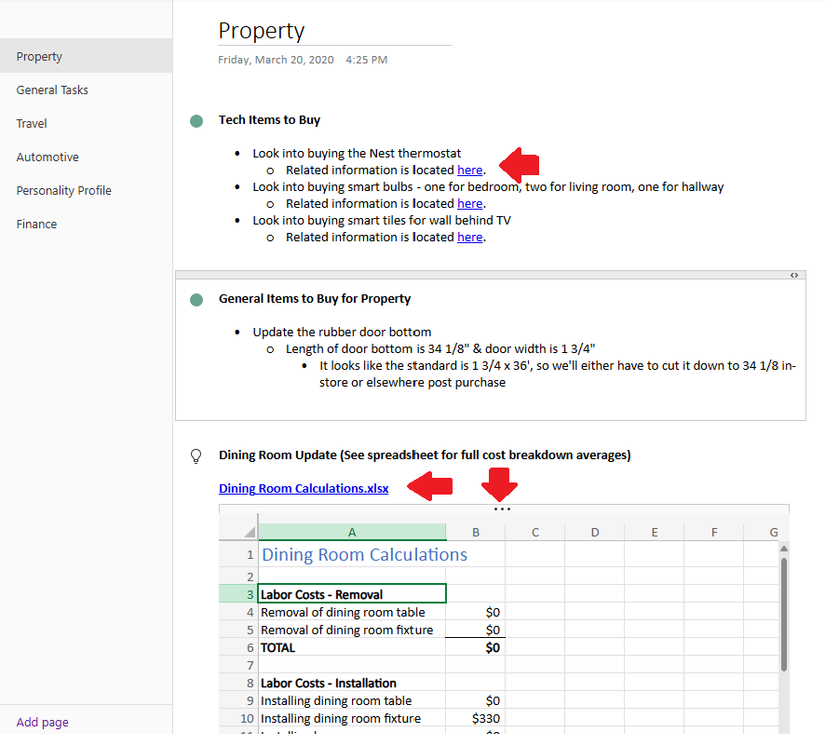825x734 pixels.
Task: Open the Automotive page
Action: [x=47, y=156]
